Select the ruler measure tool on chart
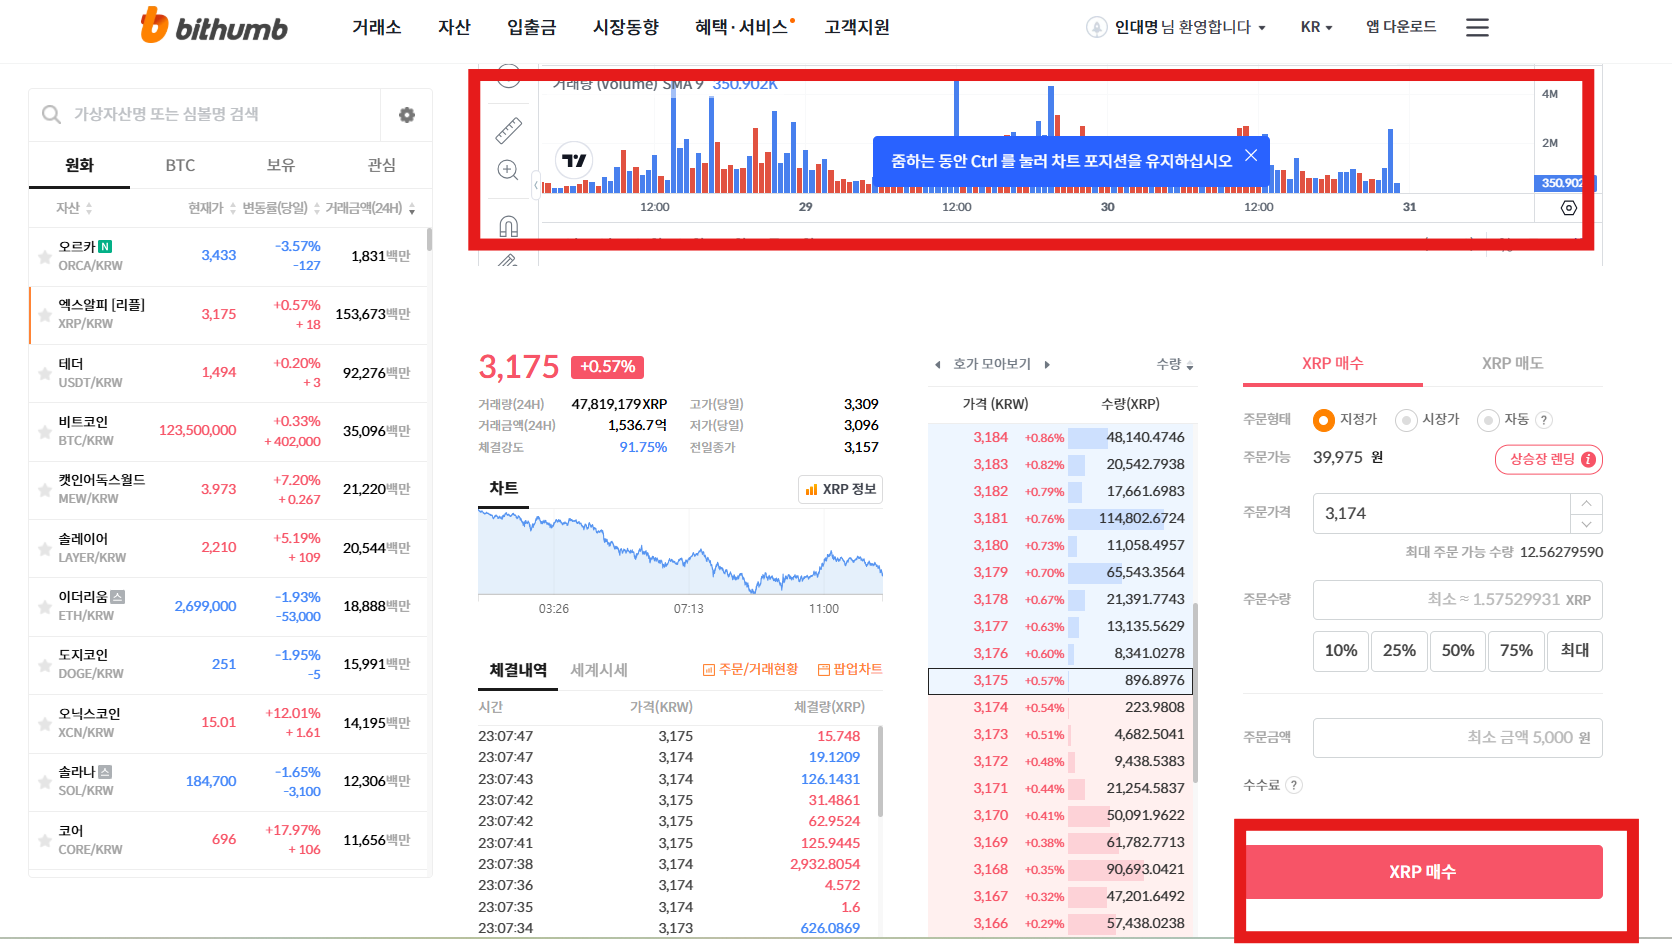 click(509, 130)
